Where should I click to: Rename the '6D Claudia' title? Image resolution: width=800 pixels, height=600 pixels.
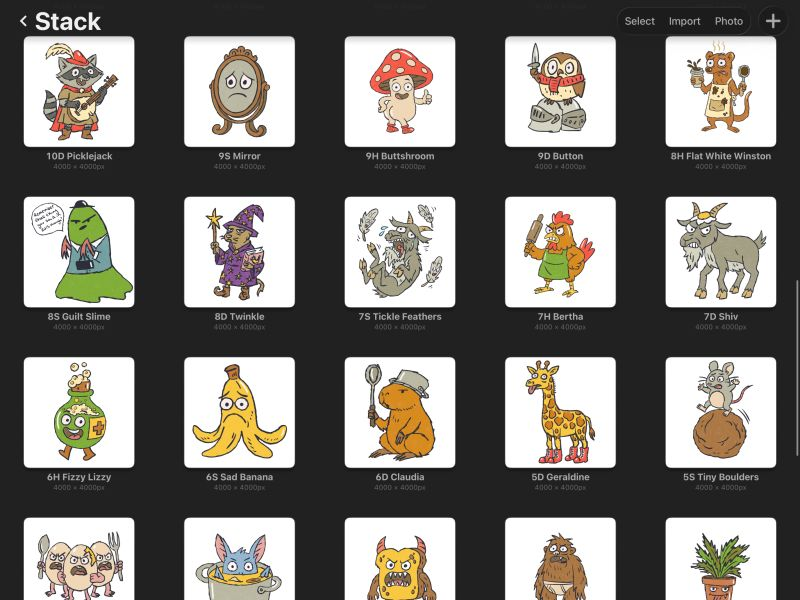(400, 477)
